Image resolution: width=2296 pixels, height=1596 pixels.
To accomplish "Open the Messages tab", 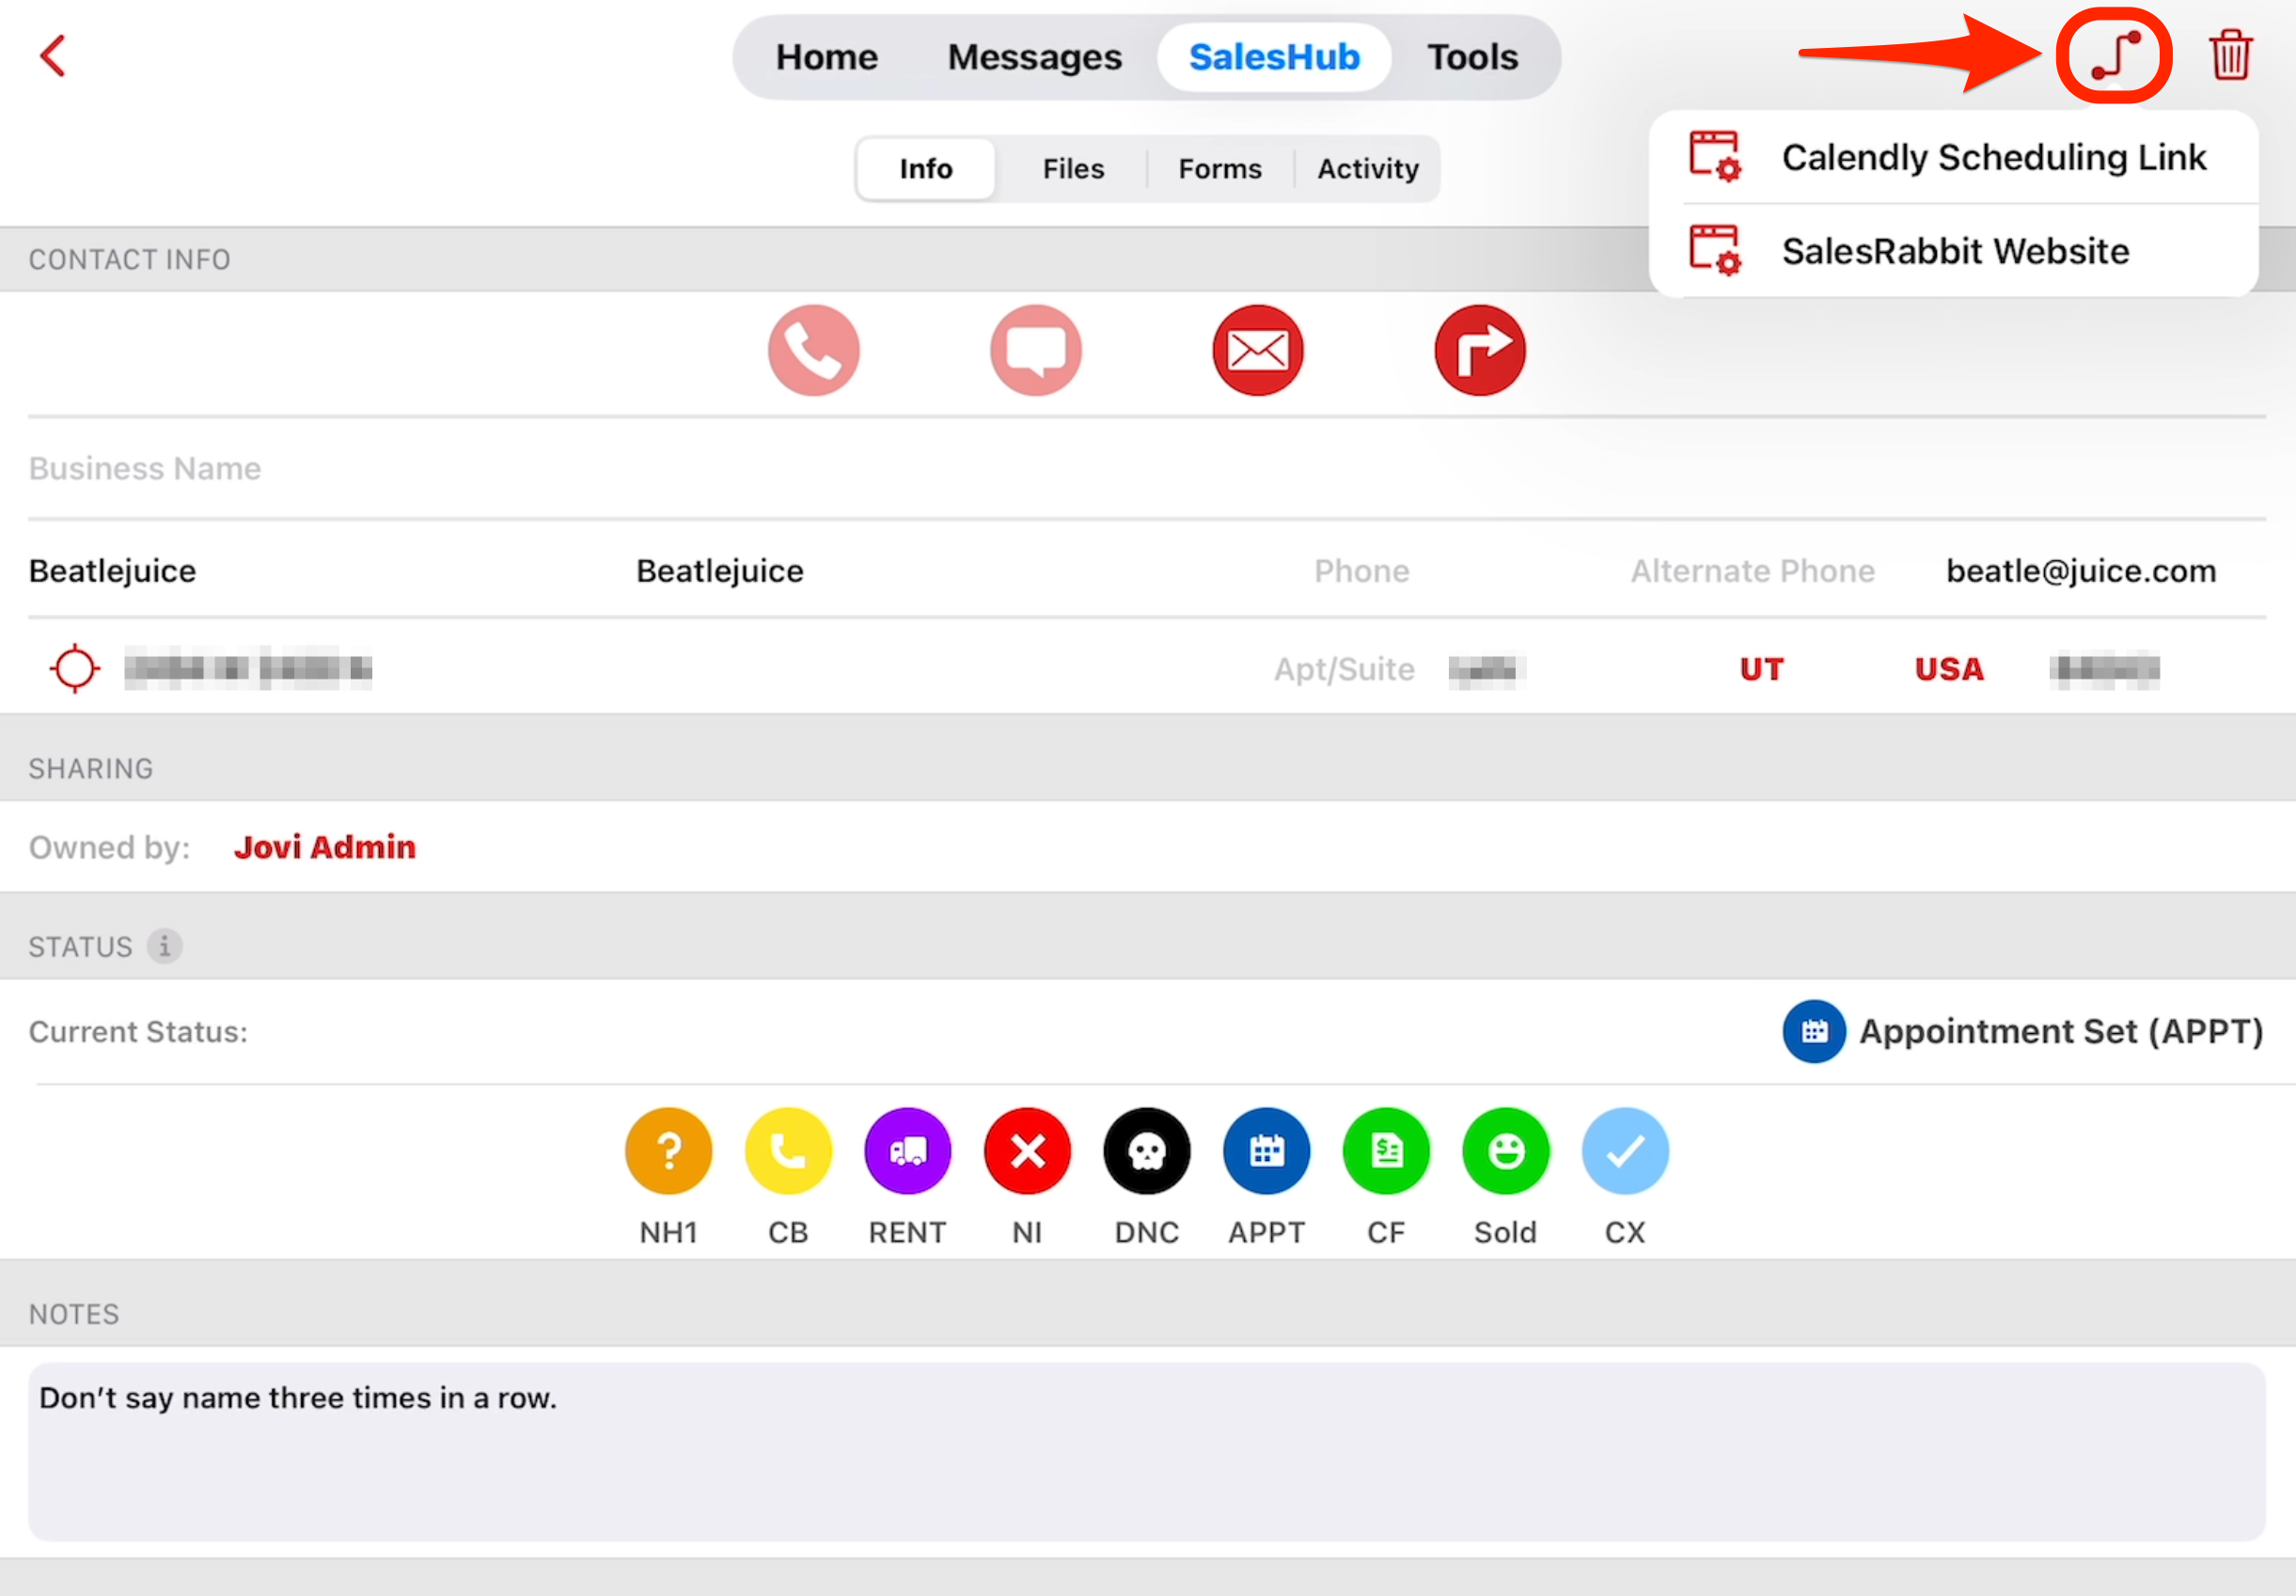I will (x=1034, y=57).
